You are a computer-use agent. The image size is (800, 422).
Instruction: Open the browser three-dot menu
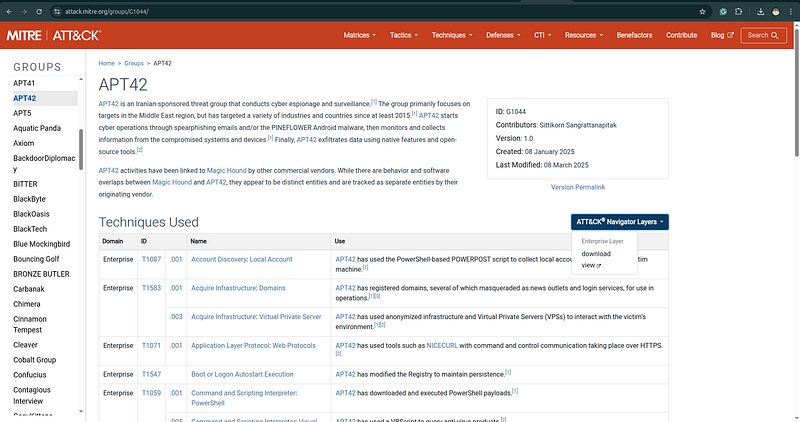pyautogui.click(x=790, y=11)
